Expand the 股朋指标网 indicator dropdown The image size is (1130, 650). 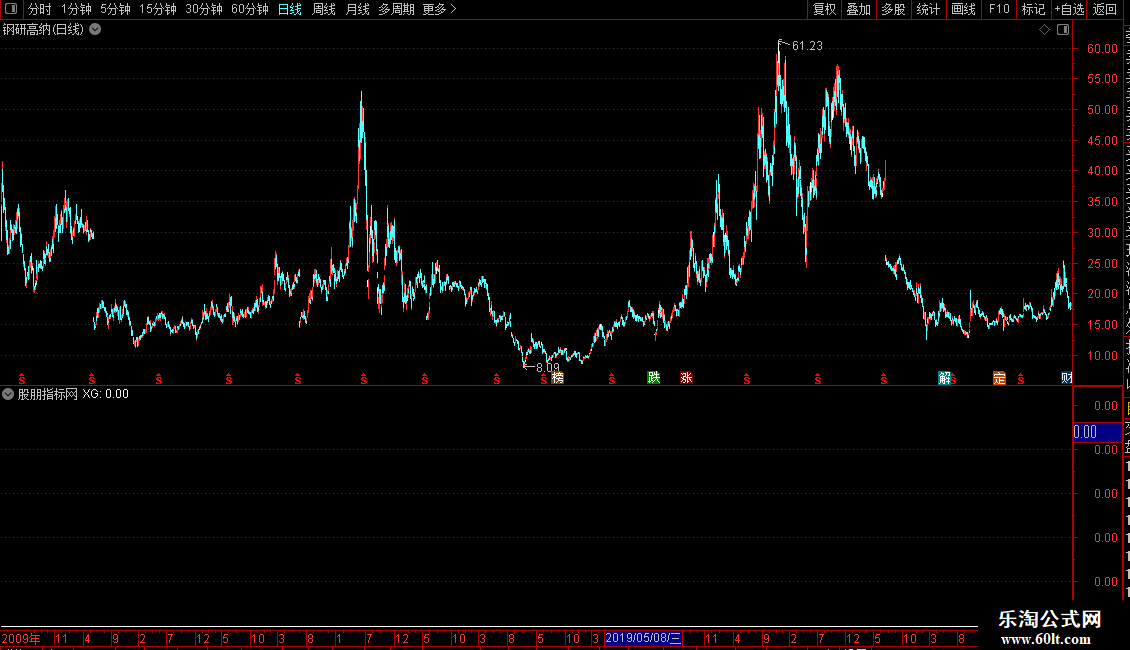8,394
